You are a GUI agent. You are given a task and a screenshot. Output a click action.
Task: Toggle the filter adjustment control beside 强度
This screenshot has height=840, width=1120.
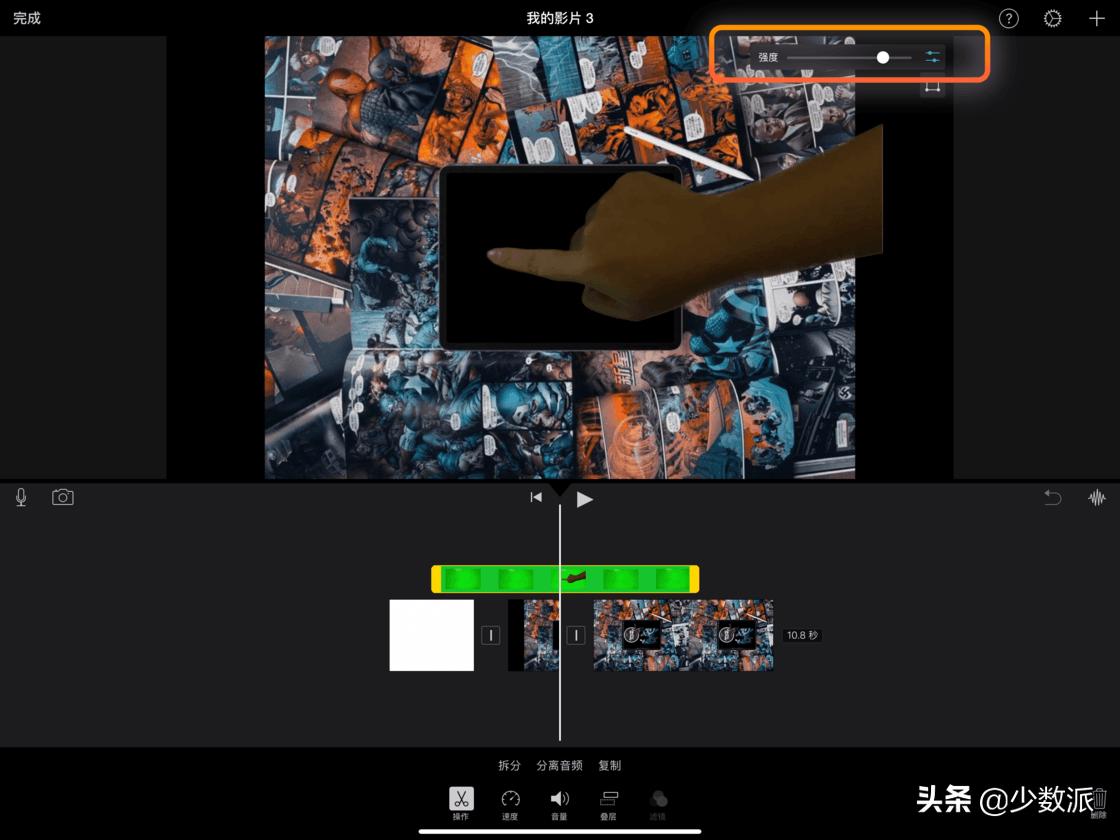pyautogui.click(x=932, y=57)
